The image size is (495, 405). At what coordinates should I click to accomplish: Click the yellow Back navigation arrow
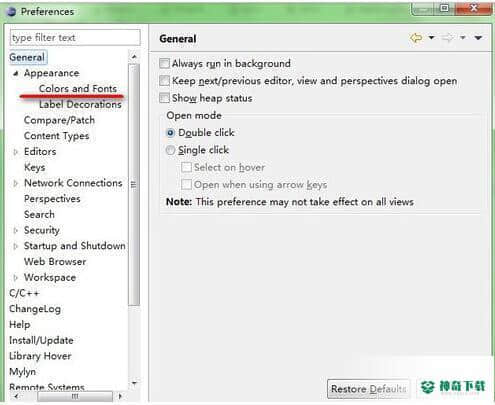click(x=416, y=38)
